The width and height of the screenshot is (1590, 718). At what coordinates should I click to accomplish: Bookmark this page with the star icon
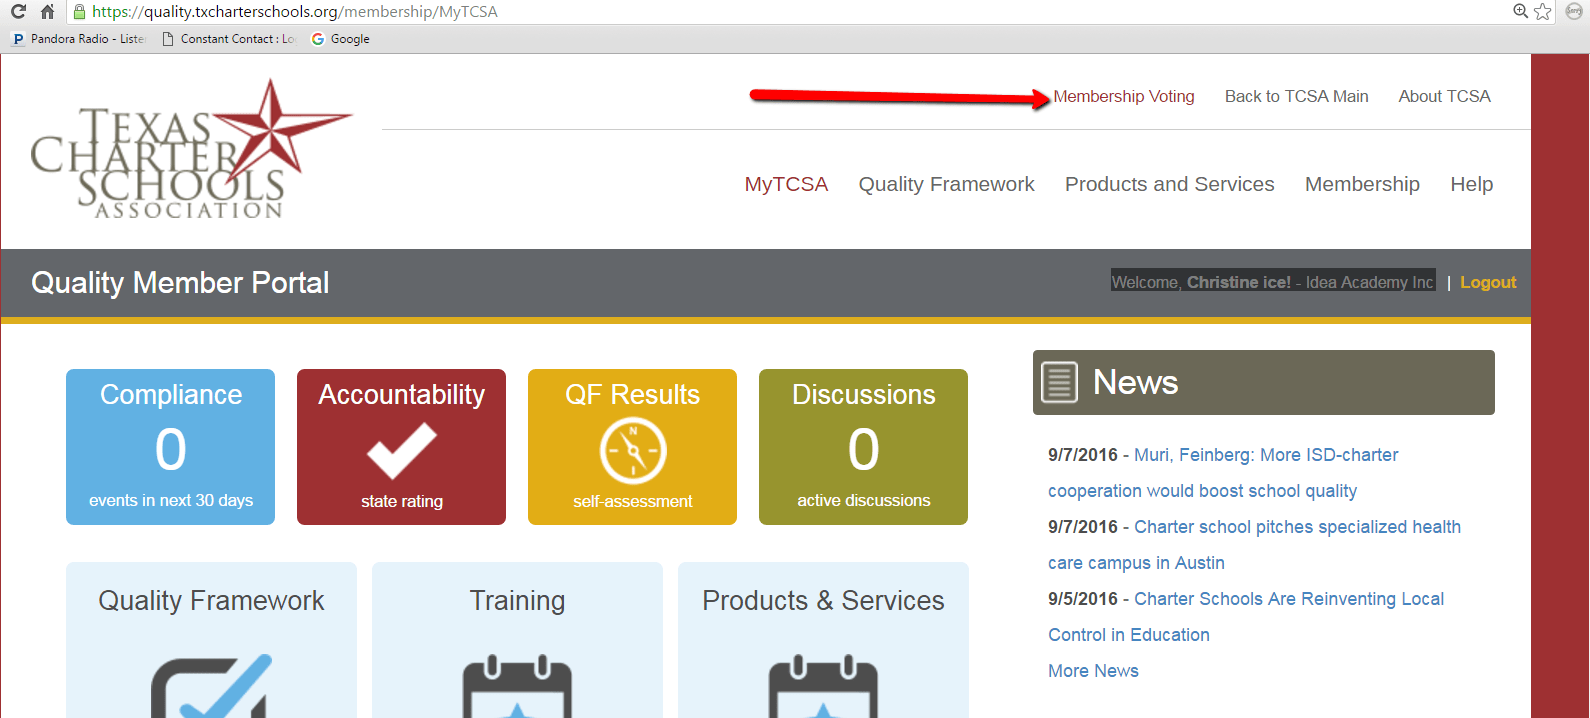tap(1543, 12)
